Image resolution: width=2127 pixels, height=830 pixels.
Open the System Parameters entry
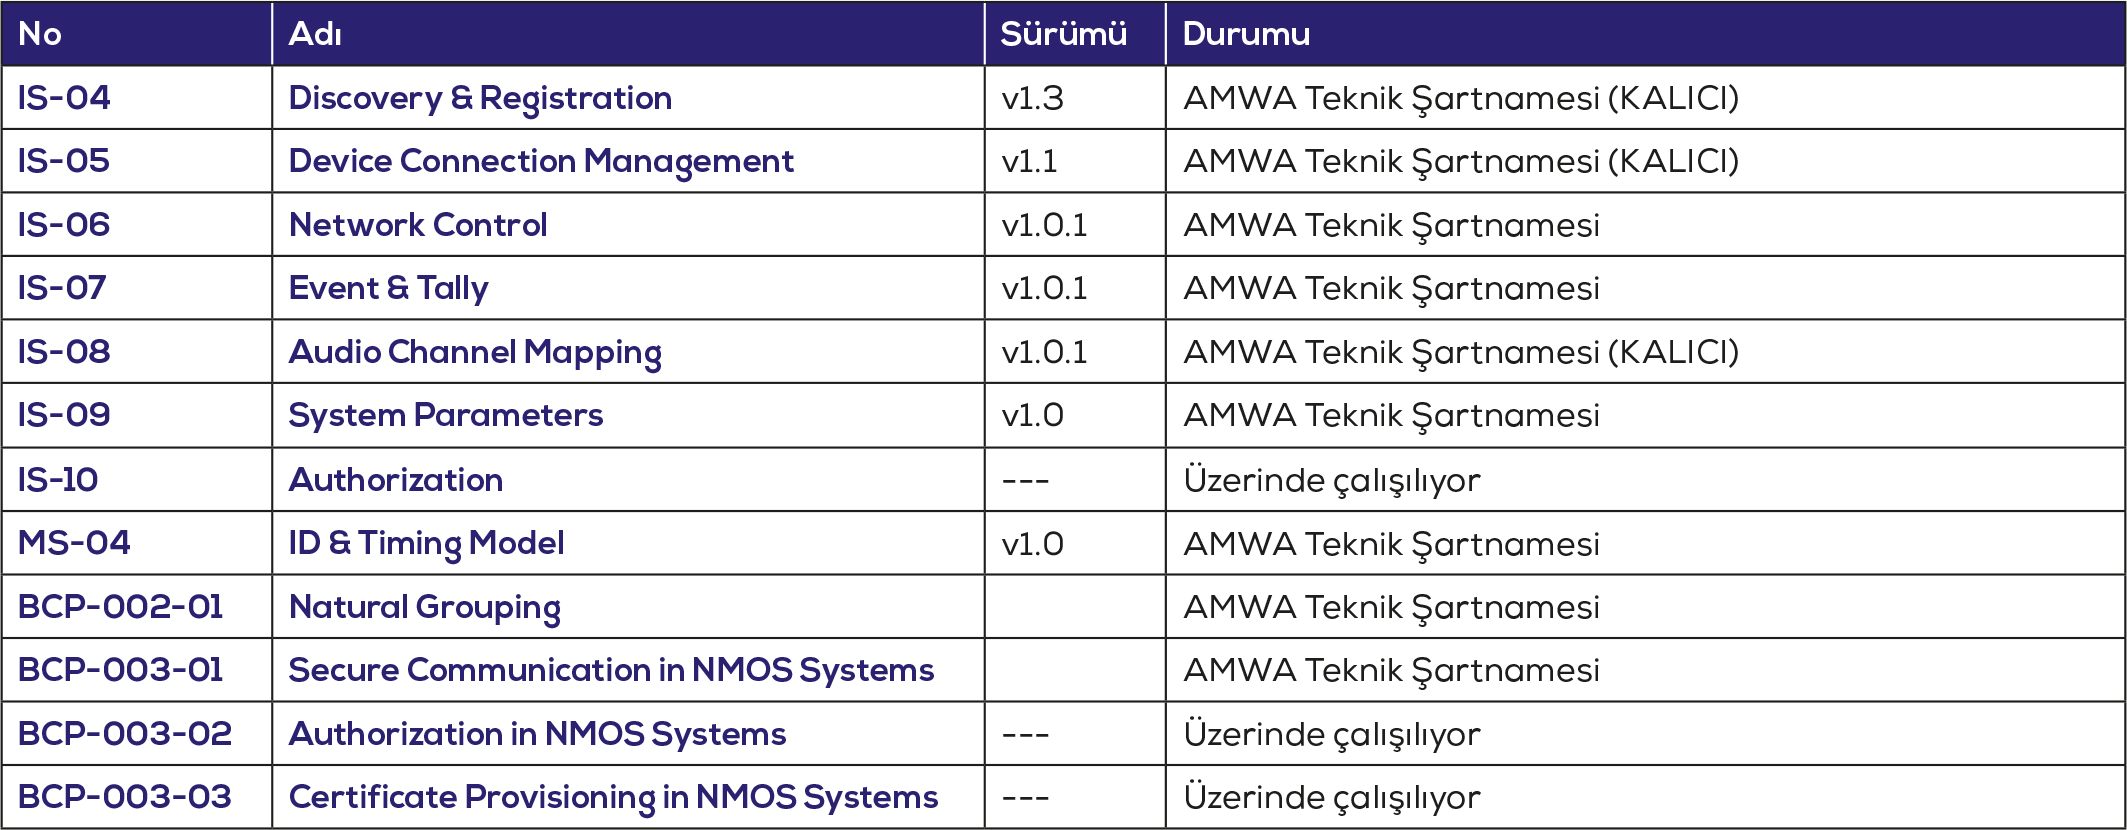click(446, 415)
